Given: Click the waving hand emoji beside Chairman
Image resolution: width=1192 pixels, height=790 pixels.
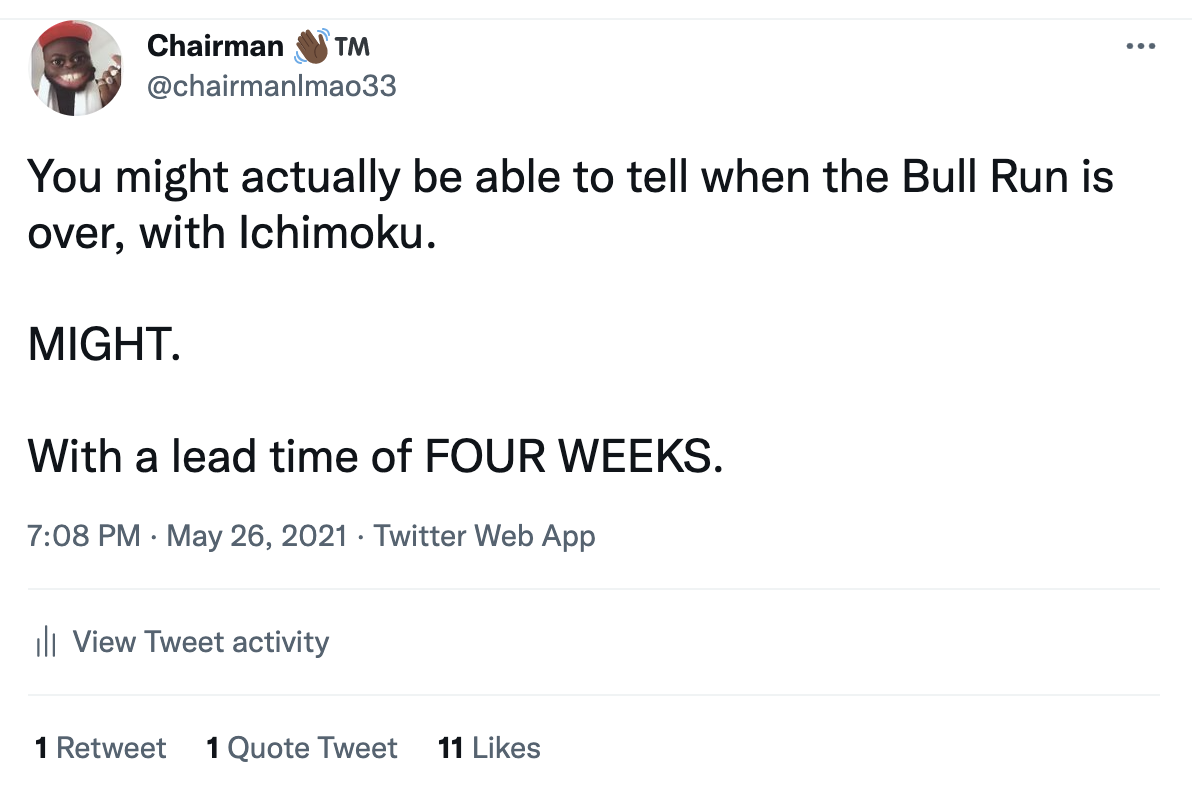Looking at the screenshot, I should pyautogui.click(x=313, y=45).
